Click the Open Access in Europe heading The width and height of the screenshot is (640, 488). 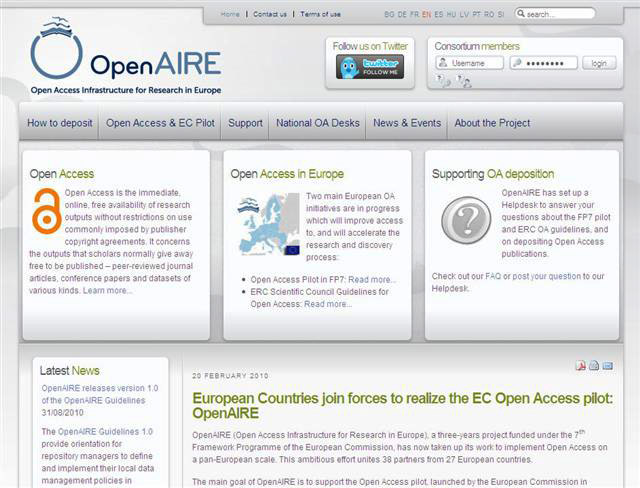[x=287, y=174]
